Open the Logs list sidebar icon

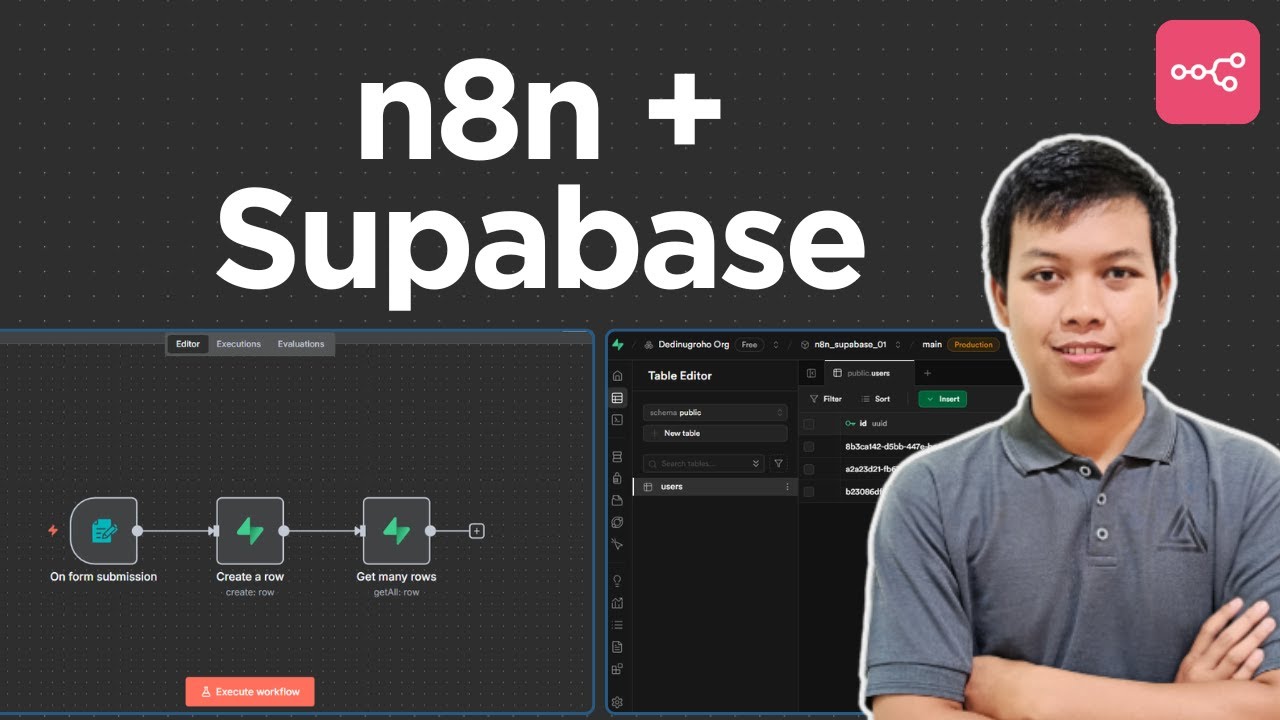(617, 625)
